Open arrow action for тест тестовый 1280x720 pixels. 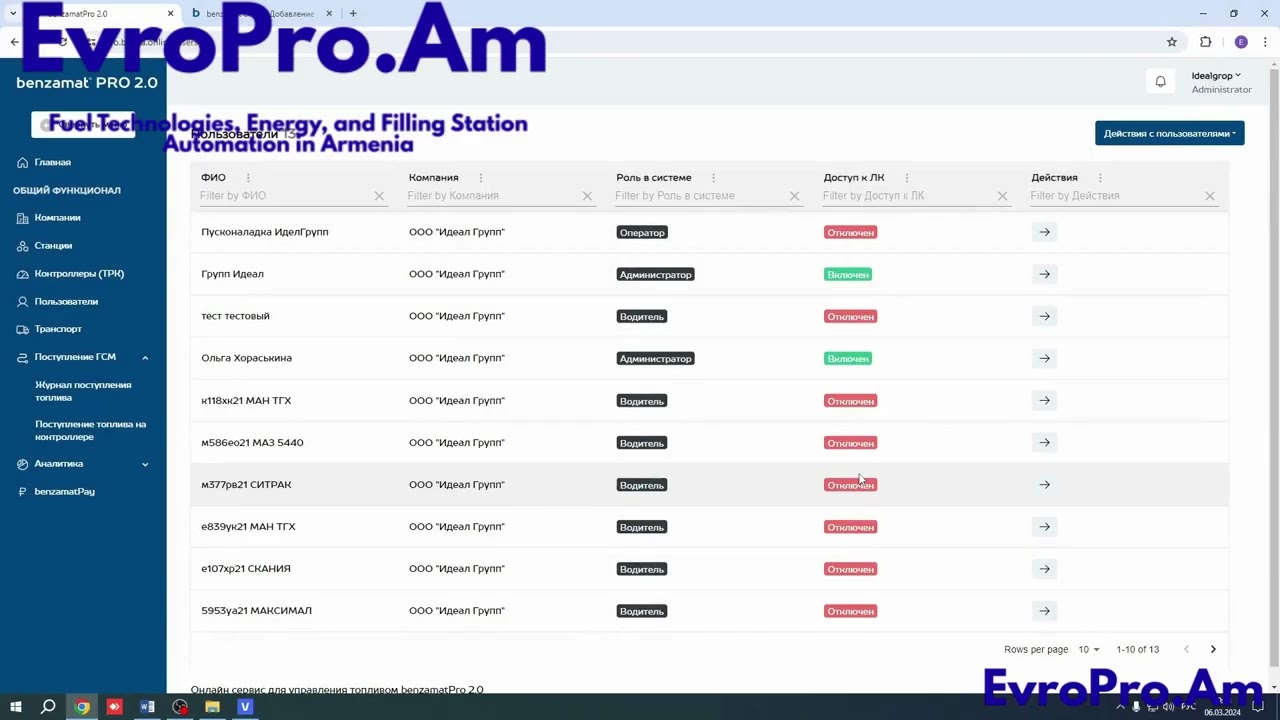1044,316
